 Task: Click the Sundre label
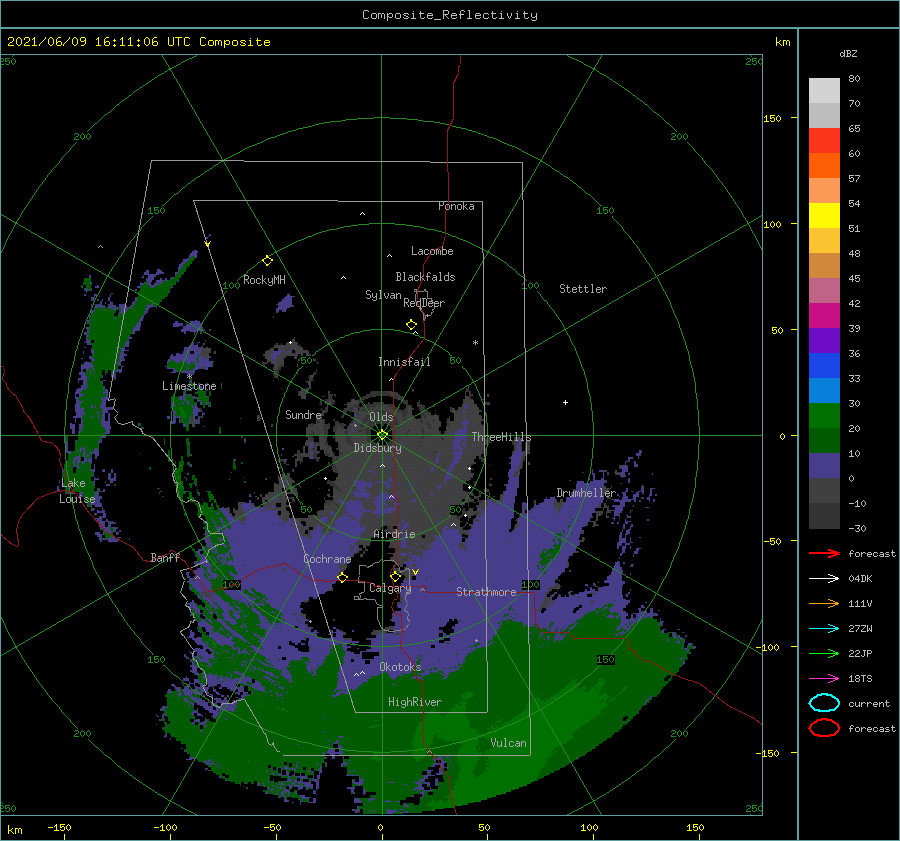pyautogui.click(x=303, y=414)
